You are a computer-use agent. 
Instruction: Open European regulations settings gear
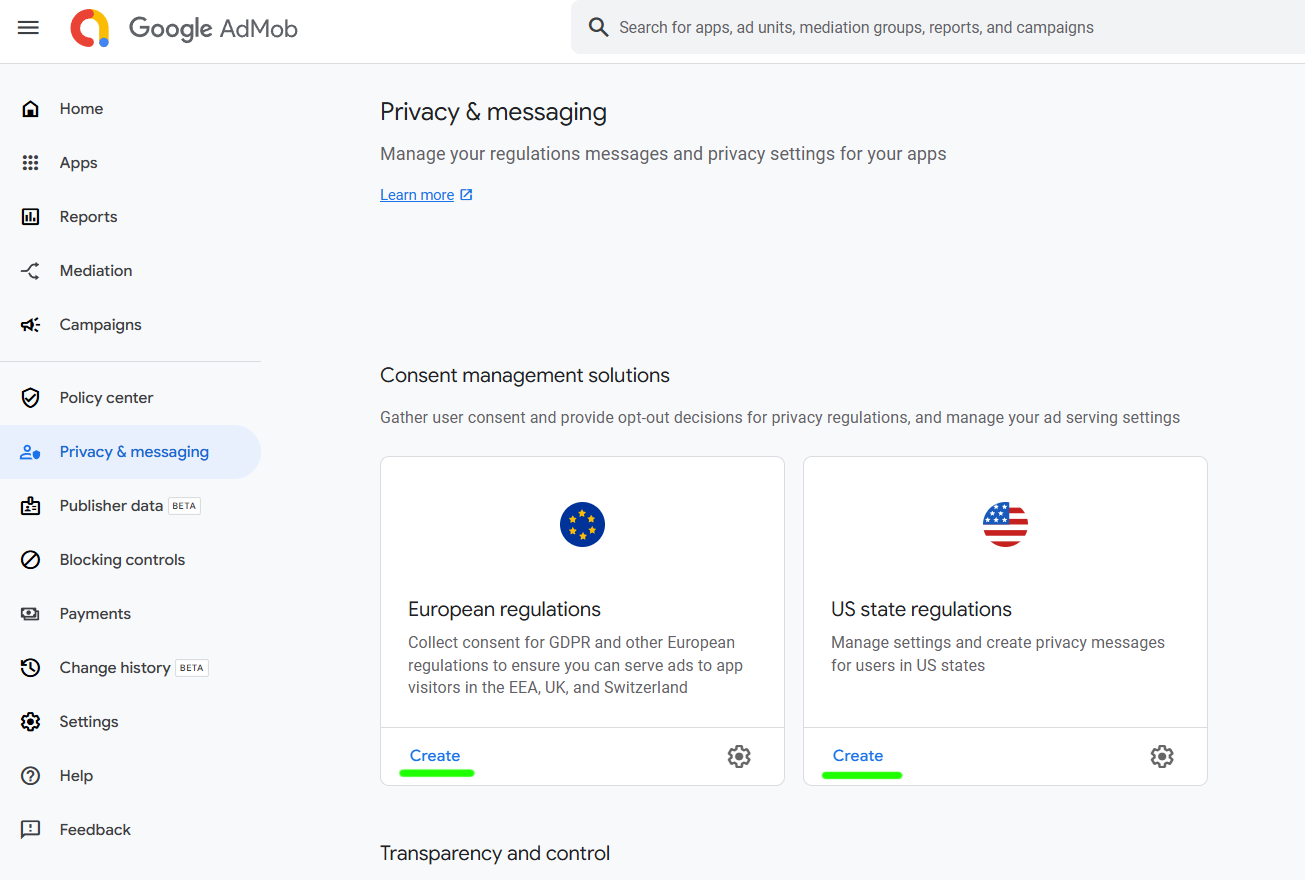pyautogui.click(x=739, y=756)
